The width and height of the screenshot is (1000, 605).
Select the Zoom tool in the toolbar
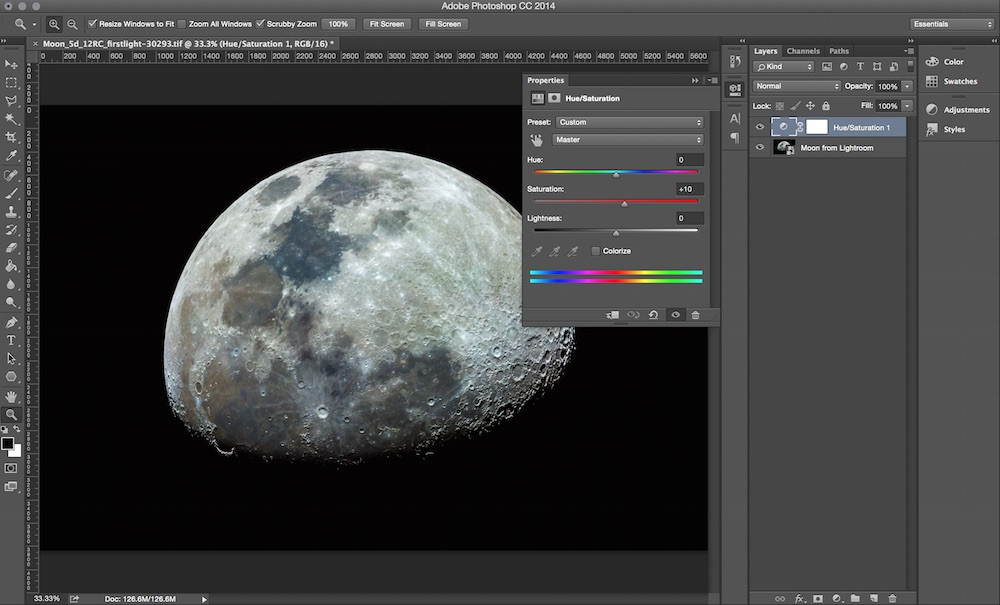[11, 414]
